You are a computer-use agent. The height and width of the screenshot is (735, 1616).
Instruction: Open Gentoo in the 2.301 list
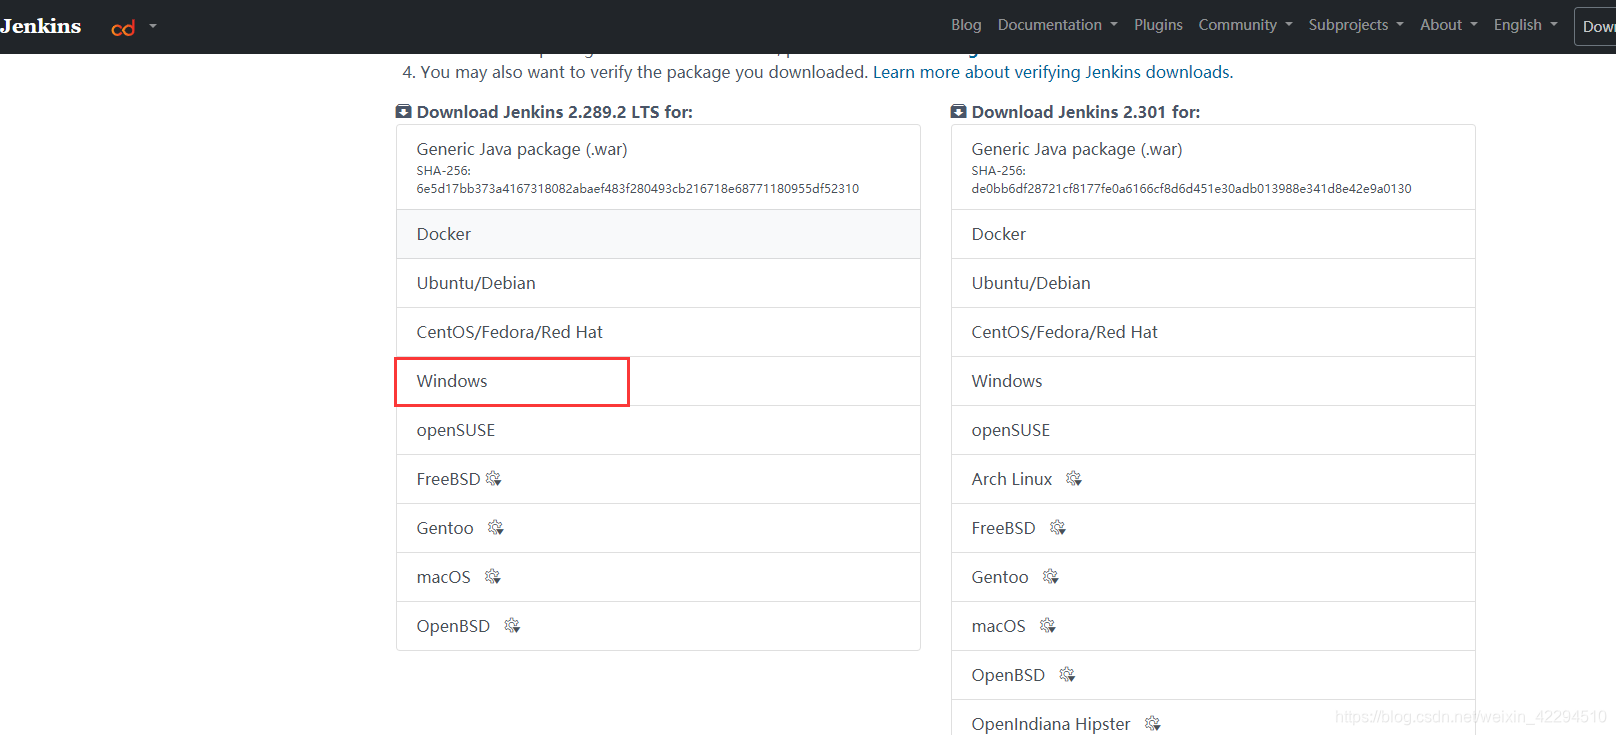click(x=1213, y=577)
